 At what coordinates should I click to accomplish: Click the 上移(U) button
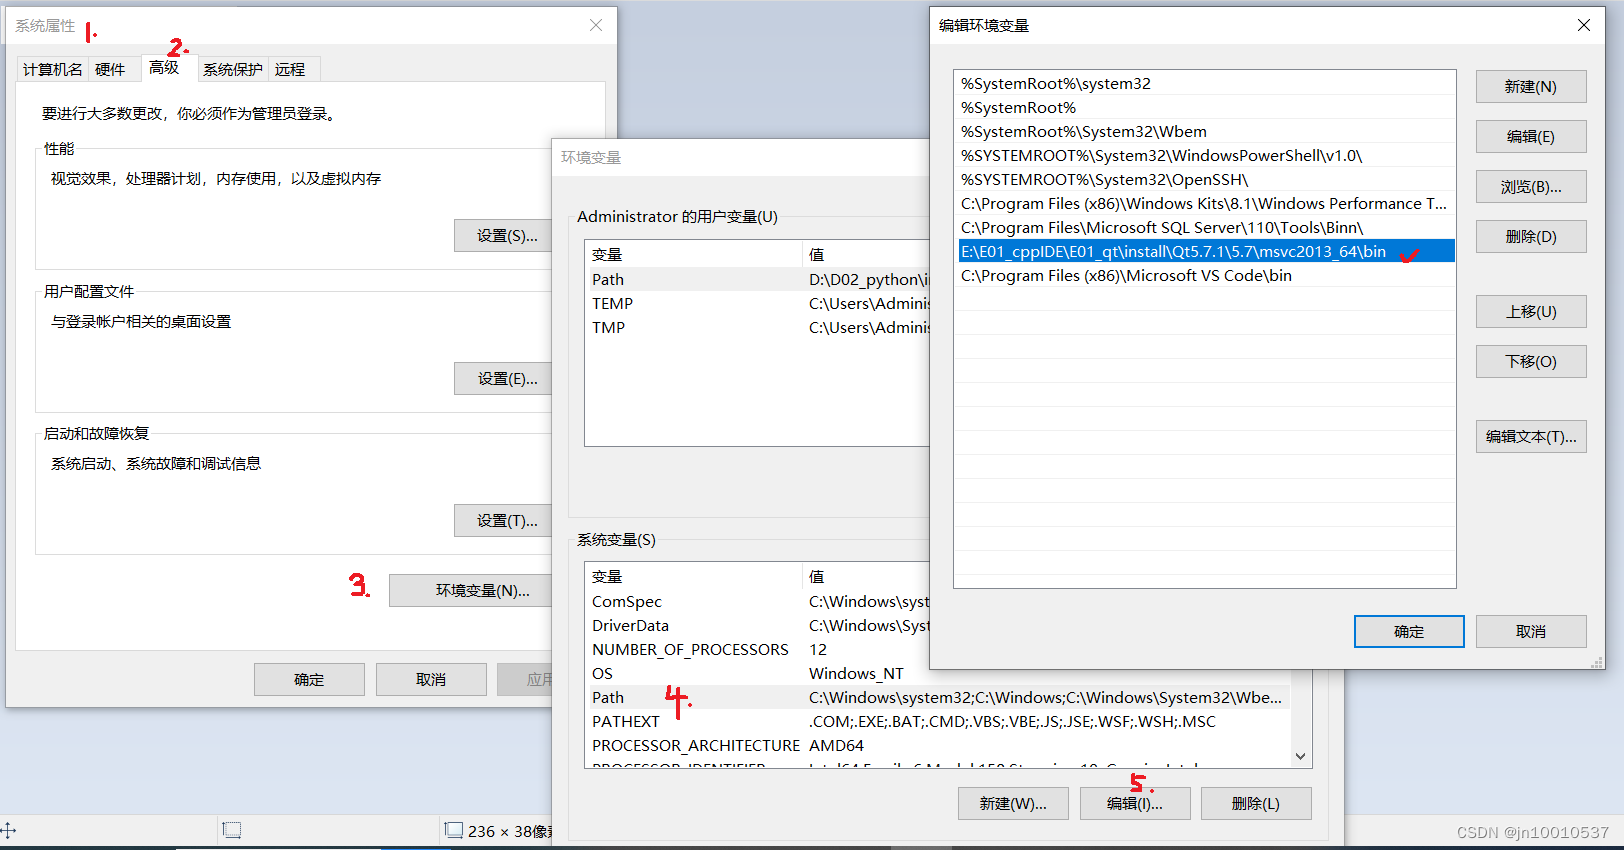(1531, 312)
